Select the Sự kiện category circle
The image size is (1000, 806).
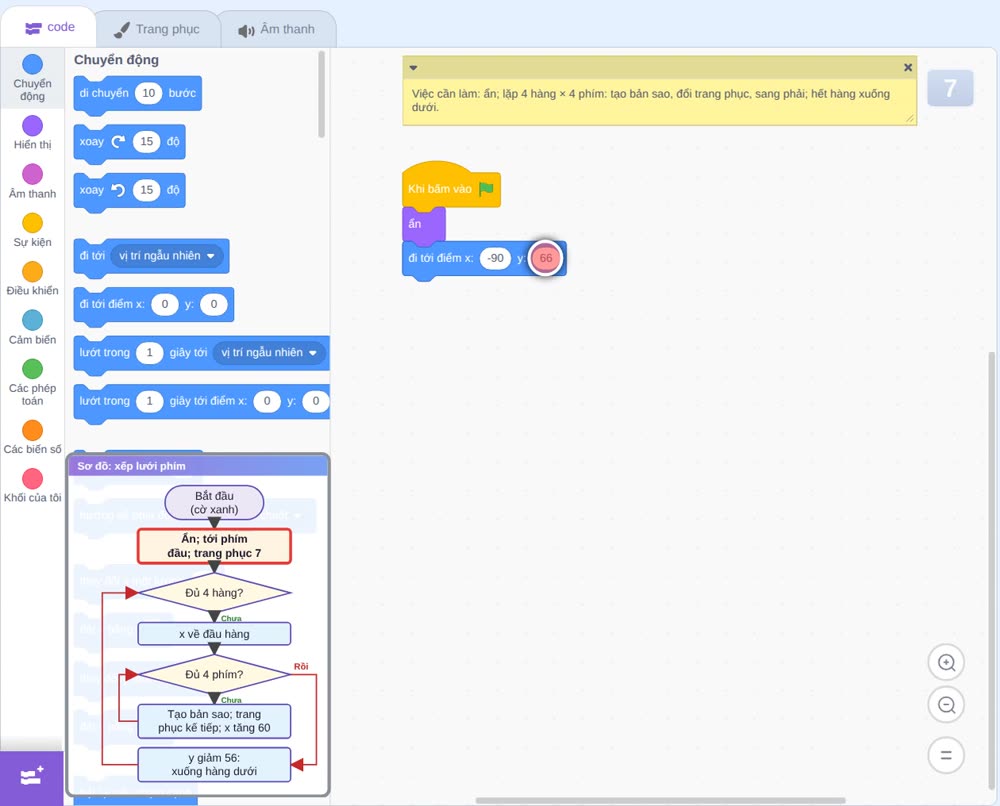point(33,223)
